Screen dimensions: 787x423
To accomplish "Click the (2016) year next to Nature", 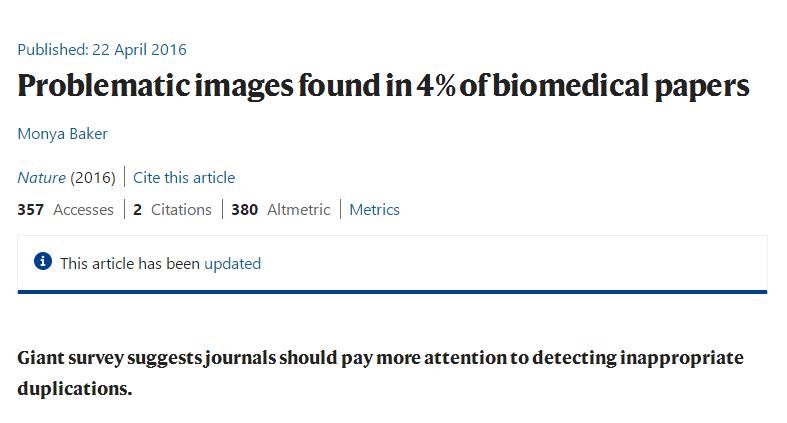I will point(93,178).
